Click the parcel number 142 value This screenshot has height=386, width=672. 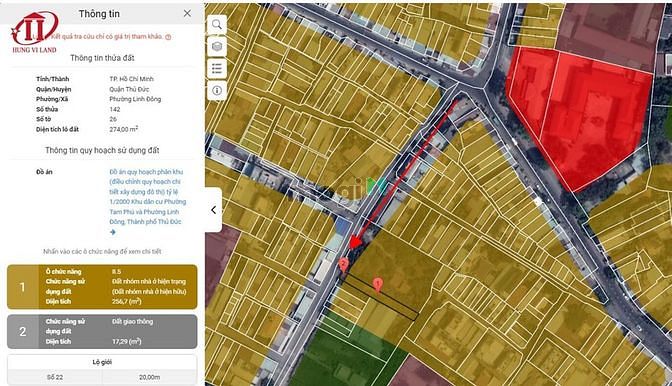tap(114, 109)
